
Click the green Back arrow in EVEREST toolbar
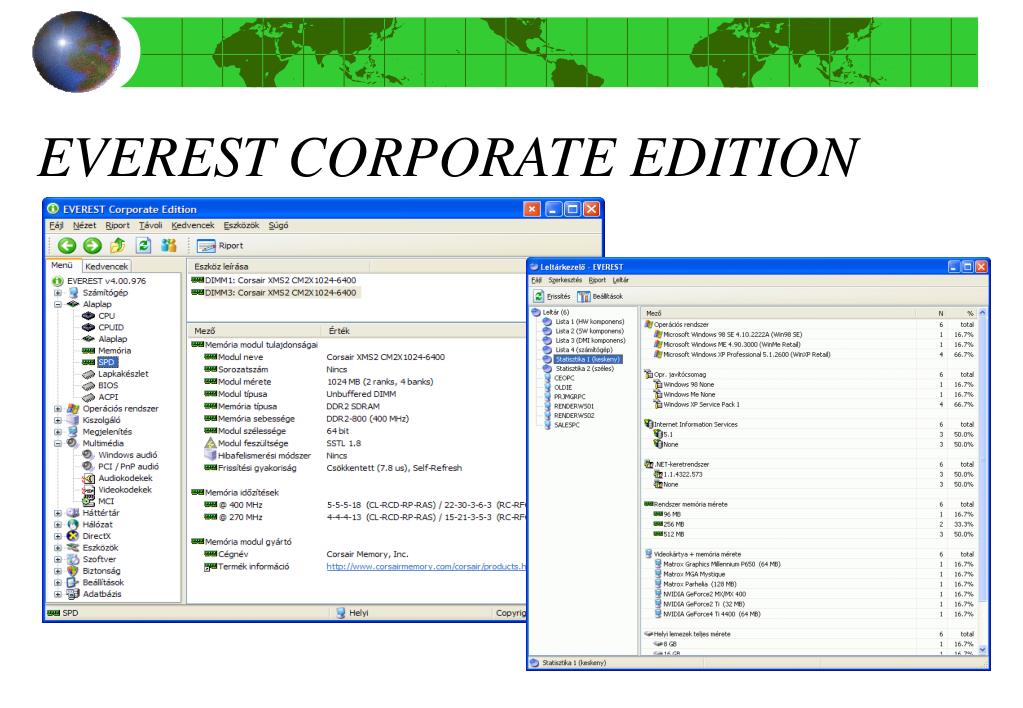(67, 245)
